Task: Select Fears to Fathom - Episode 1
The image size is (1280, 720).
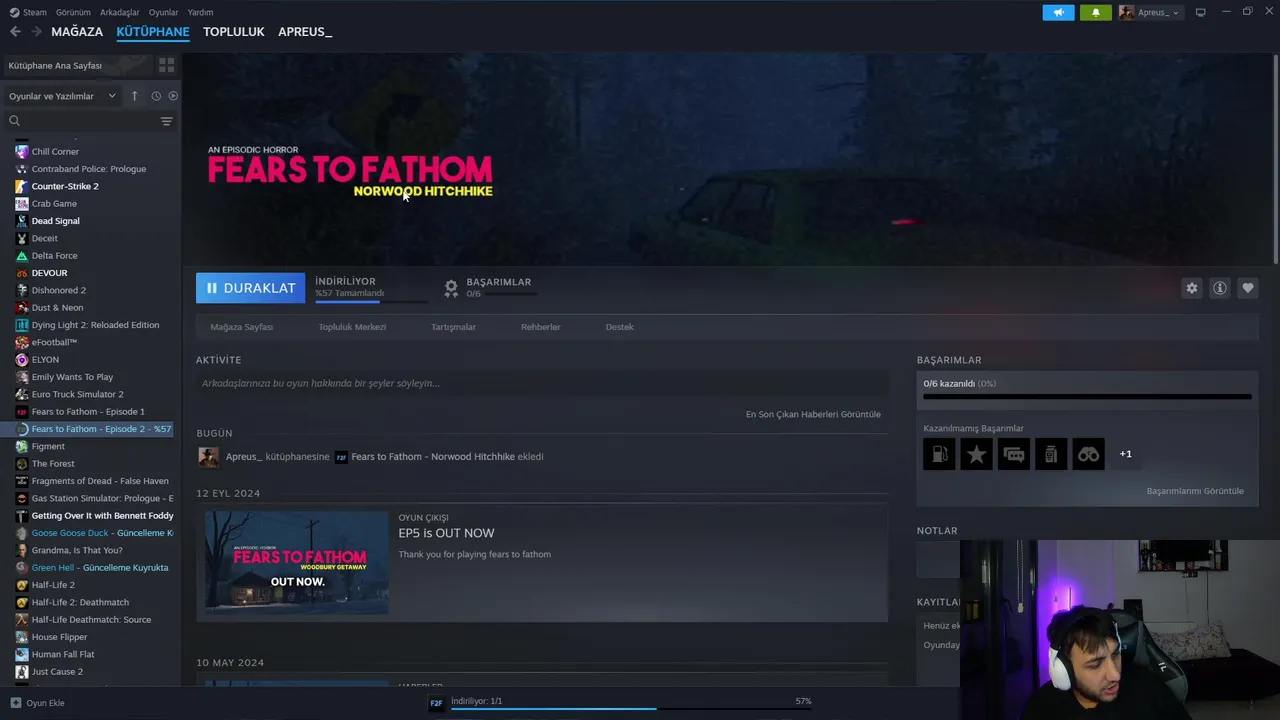Action: (90, 412)
